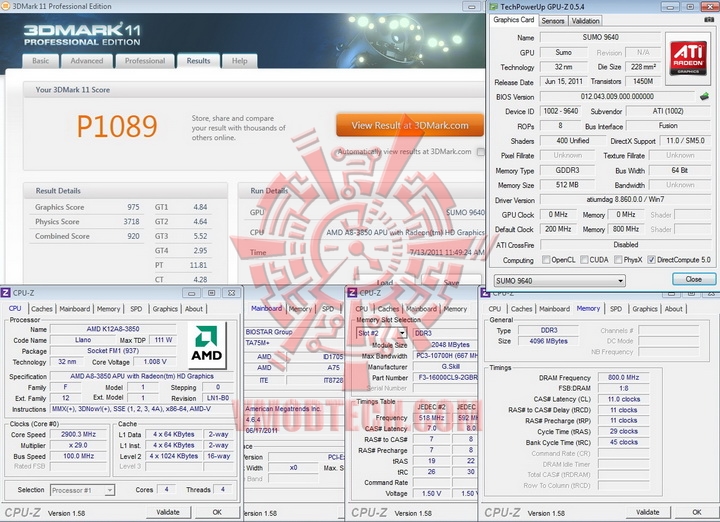
Task: Click the Combined Score value 920
Action: [133, 236]
